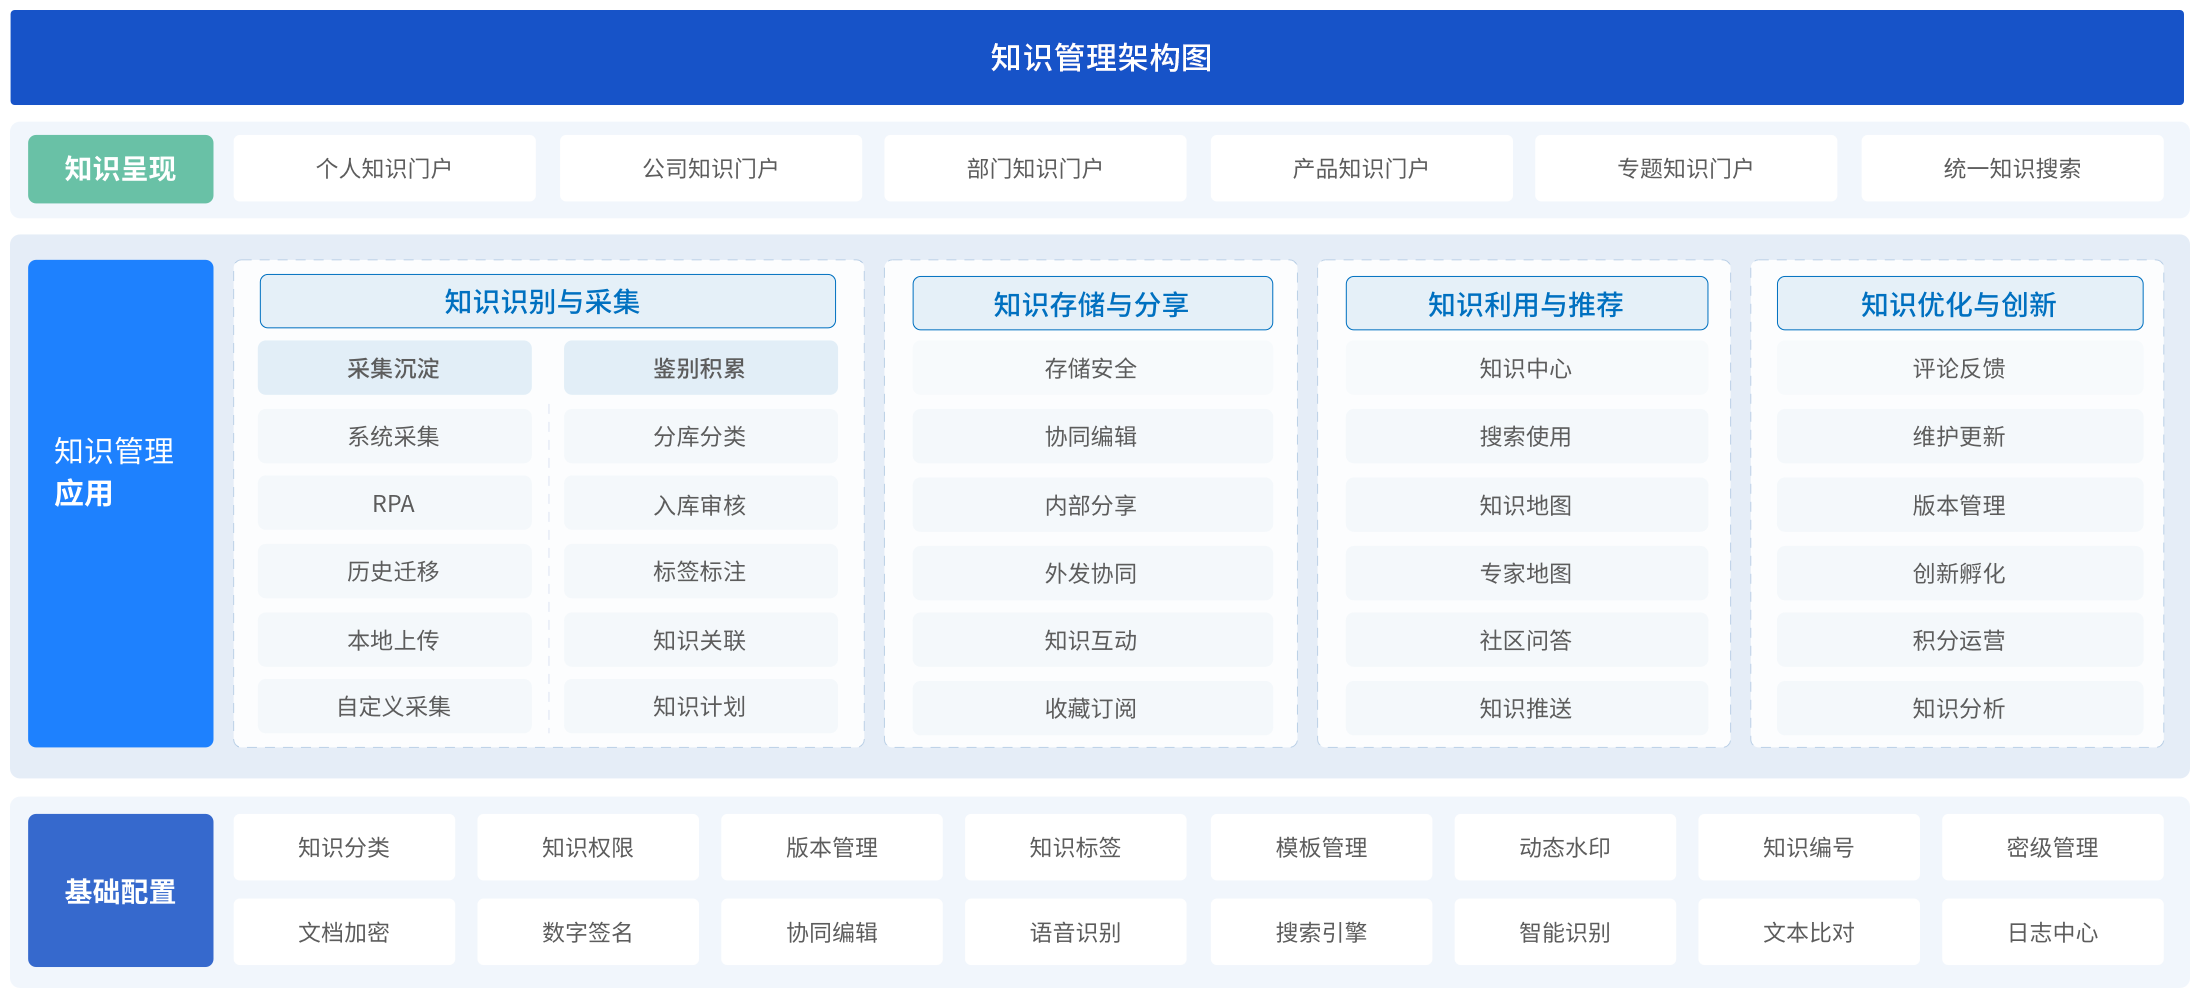
Task: Click the 搜索引擎 configuration box
Action: click(1320, 932)
